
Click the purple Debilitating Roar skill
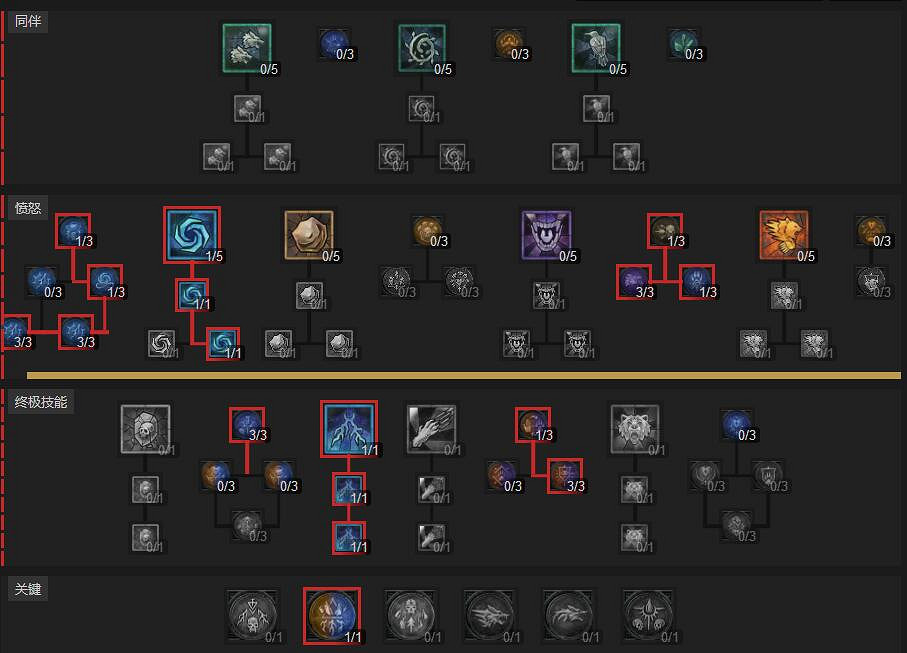pyautogui.click(x=546, y=235)
